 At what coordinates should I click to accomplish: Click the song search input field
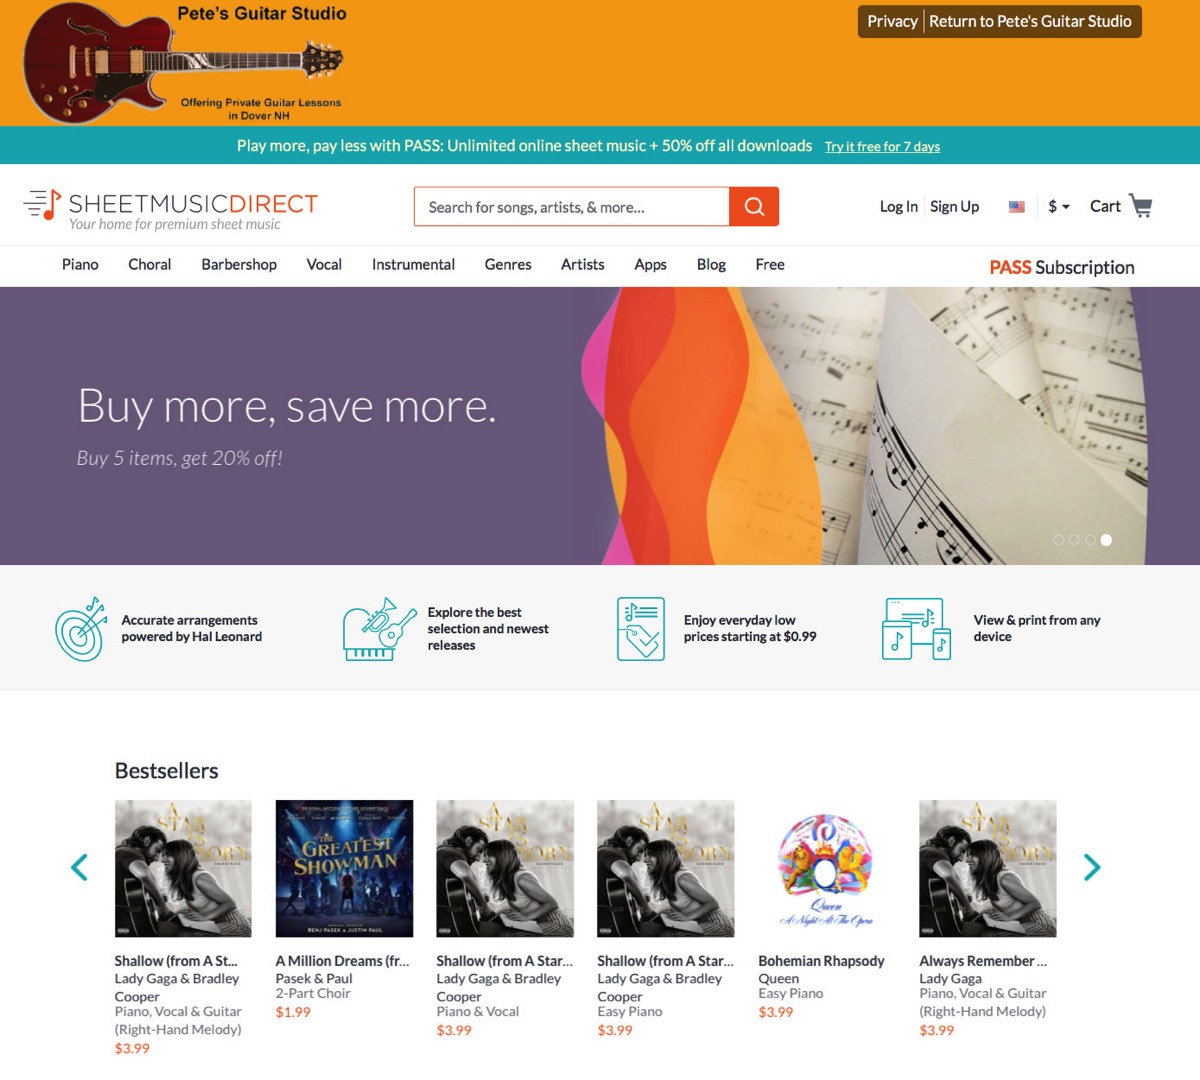pos(572,207)
